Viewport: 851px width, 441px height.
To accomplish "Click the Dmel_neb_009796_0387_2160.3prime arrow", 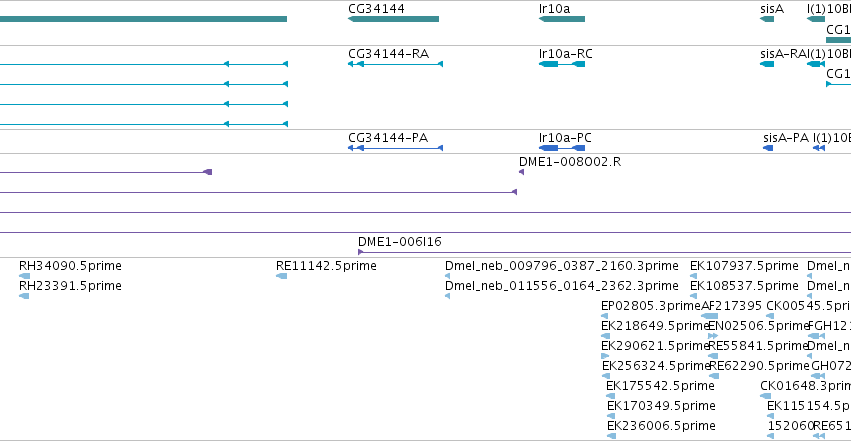I will 447,276.
